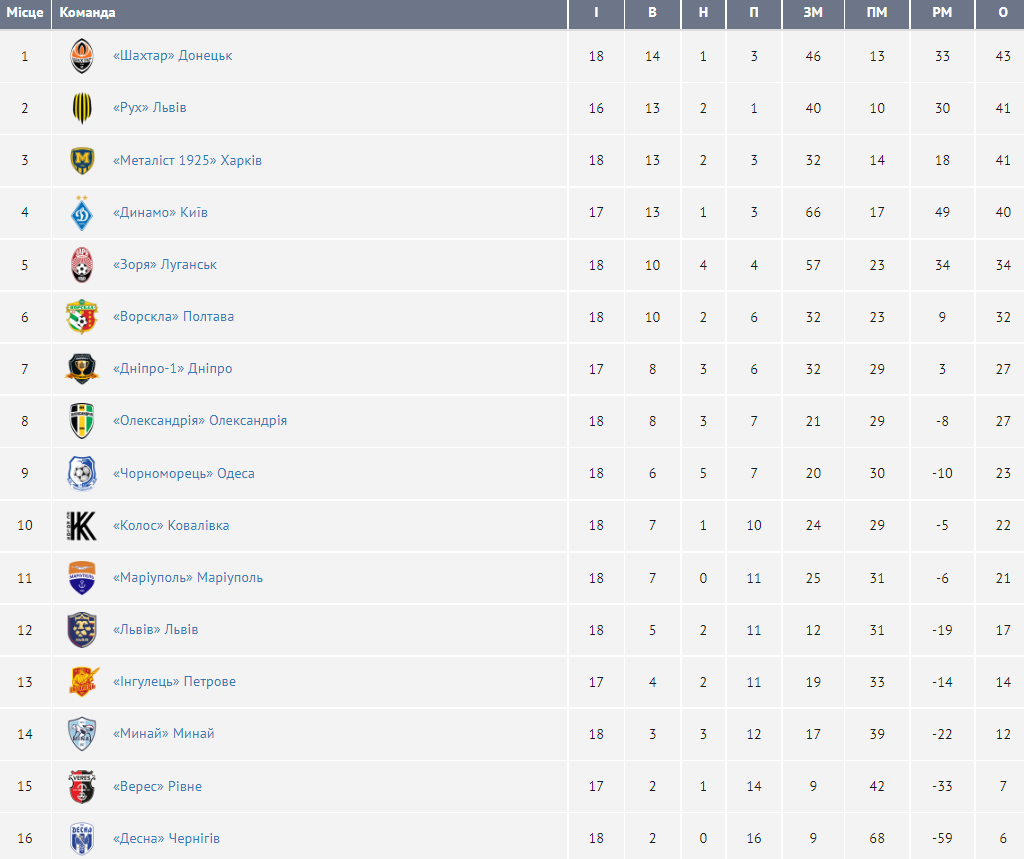Click the Veres Rivne crest
Image resolution: width=1024 pixels, height=859 pixels.
point(82,786)
